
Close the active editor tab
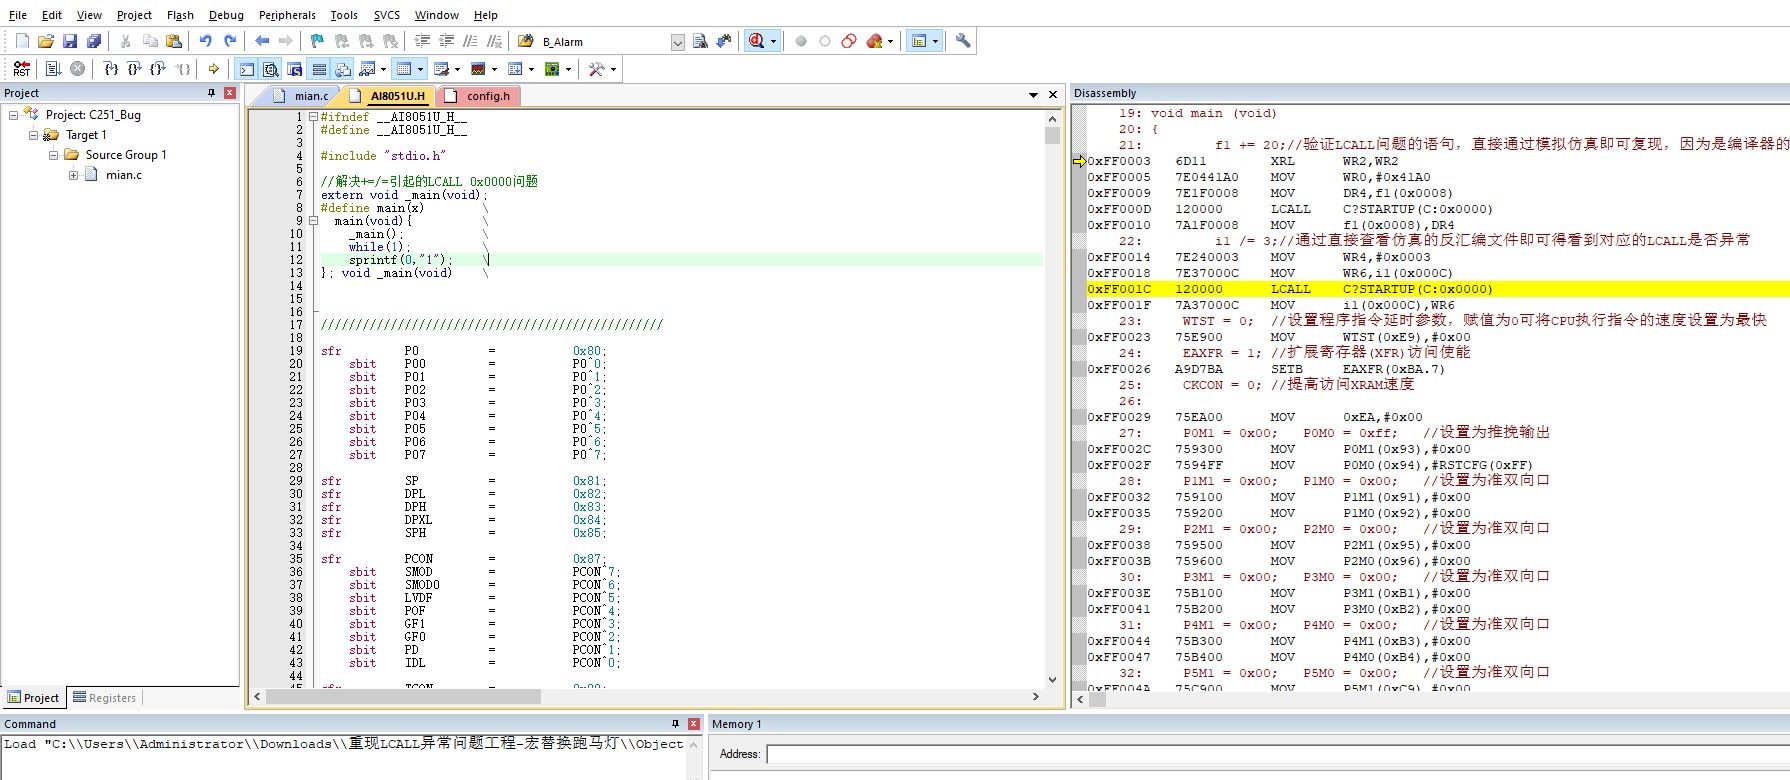[1053, 95]
